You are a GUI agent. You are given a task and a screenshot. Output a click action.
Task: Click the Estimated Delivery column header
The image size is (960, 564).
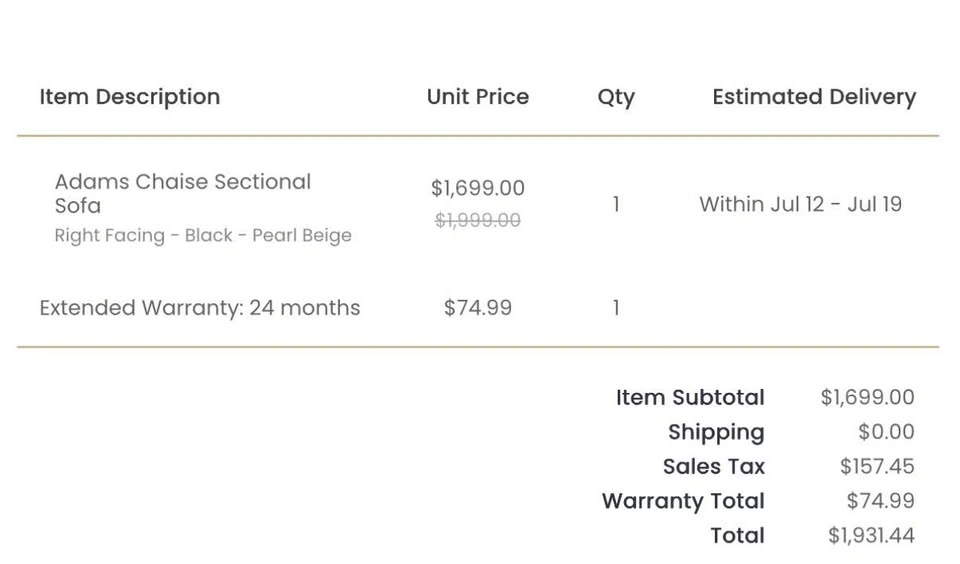click(x=813, y=97)
